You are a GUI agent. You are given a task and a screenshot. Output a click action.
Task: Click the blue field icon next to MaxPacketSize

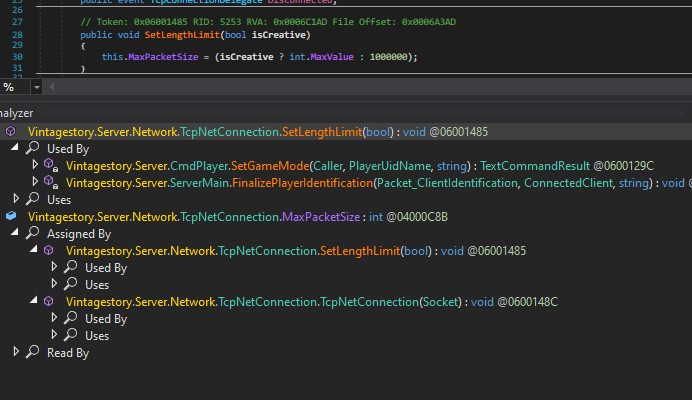tap(11, 216)
